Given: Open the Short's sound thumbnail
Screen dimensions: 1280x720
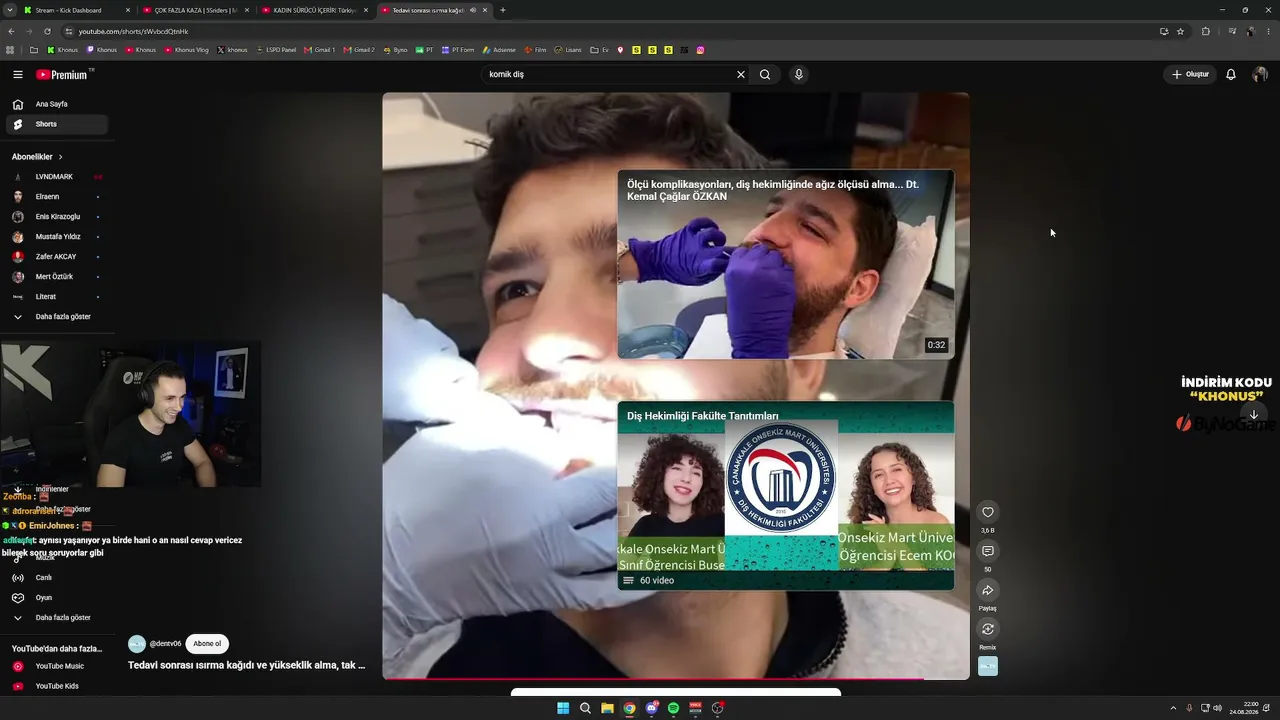Looking at the screenshot, I should coord(988,666).
